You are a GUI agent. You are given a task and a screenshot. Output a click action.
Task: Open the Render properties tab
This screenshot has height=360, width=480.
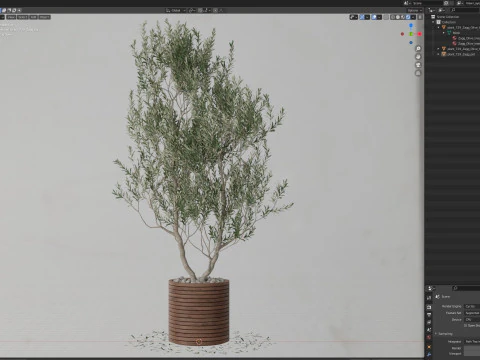click(429, 307)
